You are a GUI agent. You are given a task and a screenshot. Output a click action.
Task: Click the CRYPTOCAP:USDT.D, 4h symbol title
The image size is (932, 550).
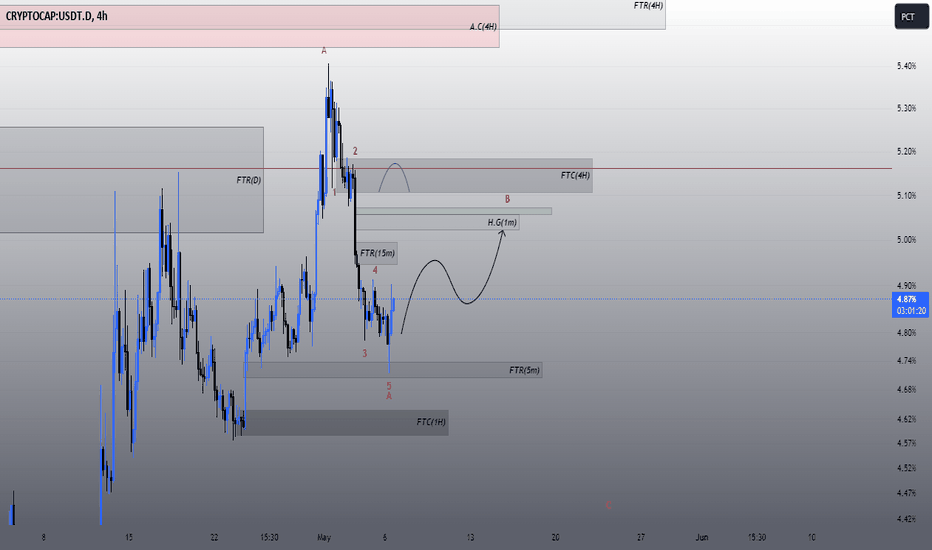[56, 16]
